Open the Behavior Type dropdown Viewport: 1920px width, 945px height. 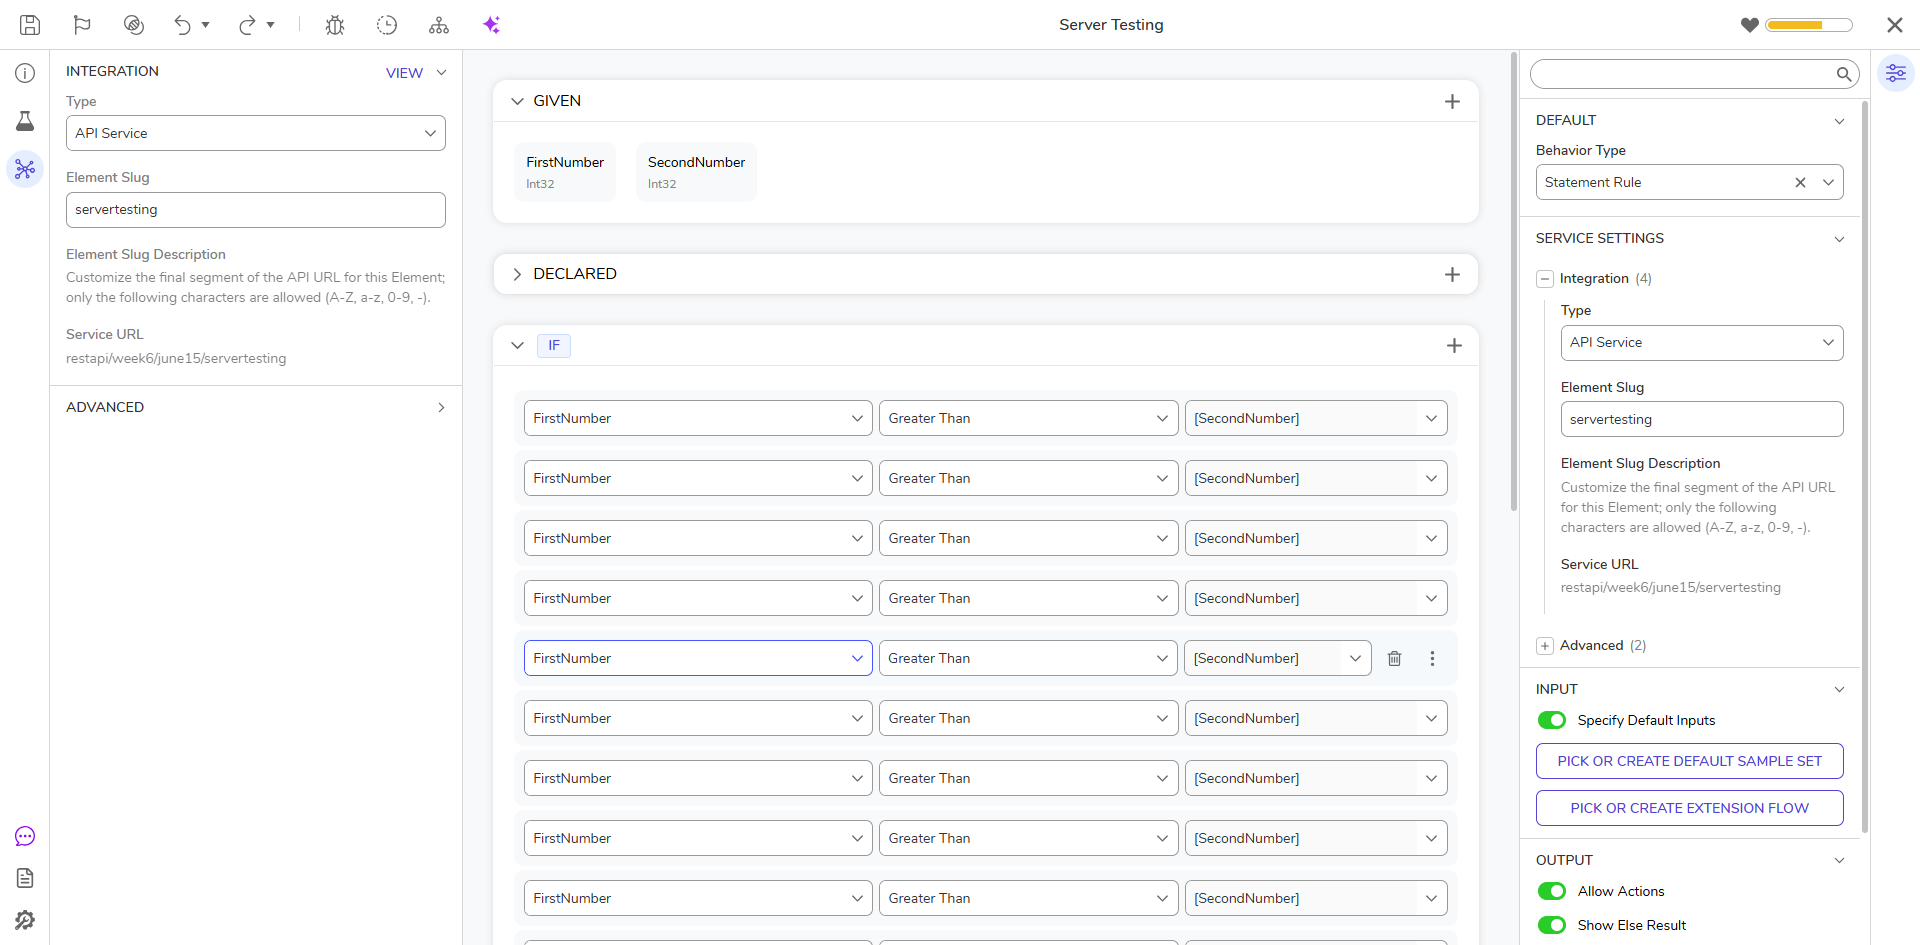(1828, 182)
